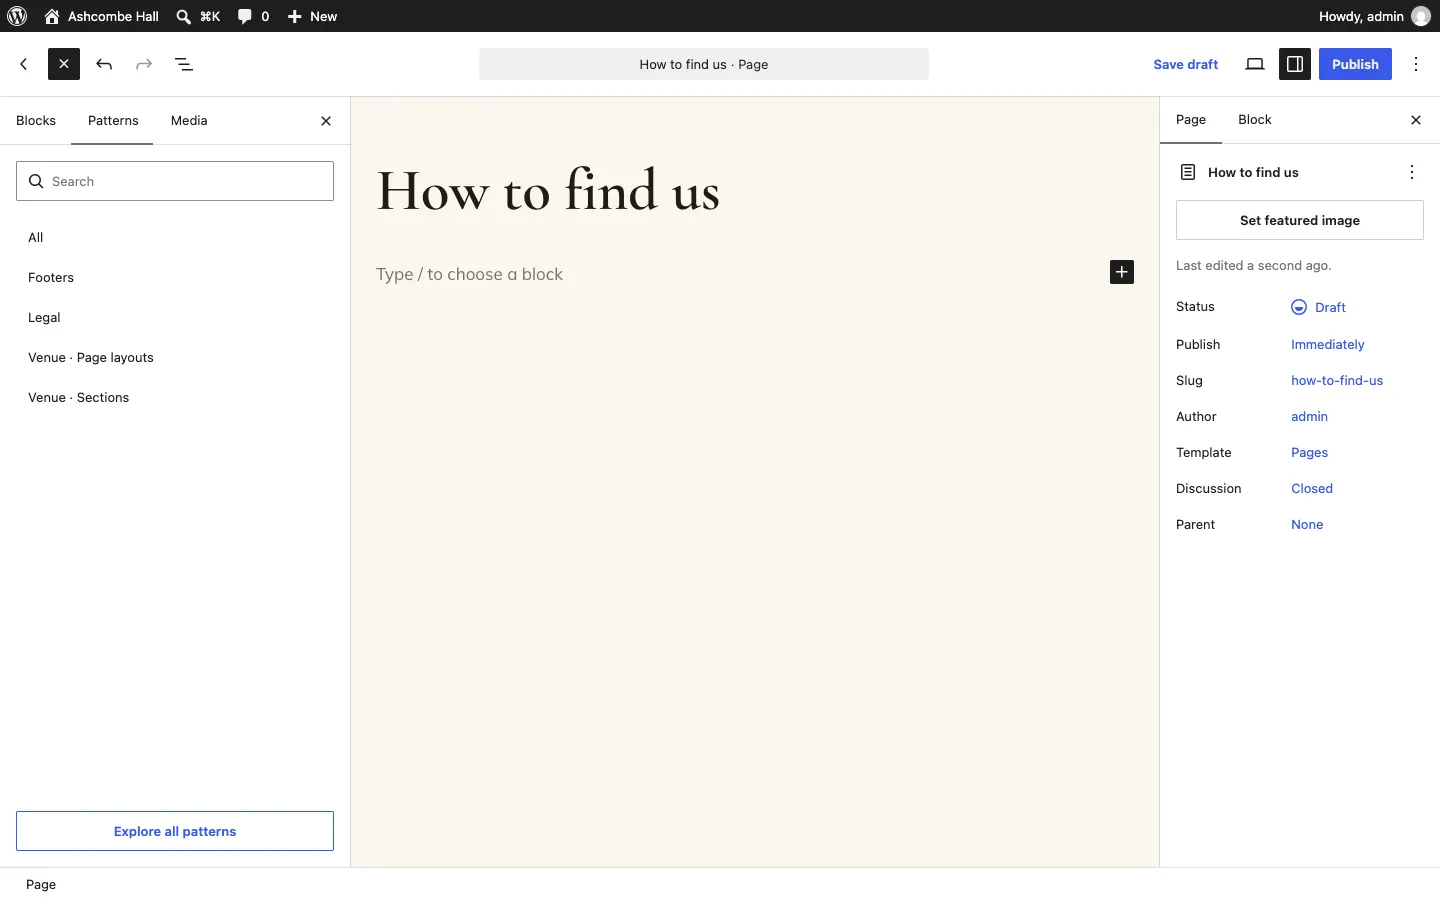Switch to the Blocks tab
The image size is (1440, 900).
pyautogui.click(x=36, y=121)
